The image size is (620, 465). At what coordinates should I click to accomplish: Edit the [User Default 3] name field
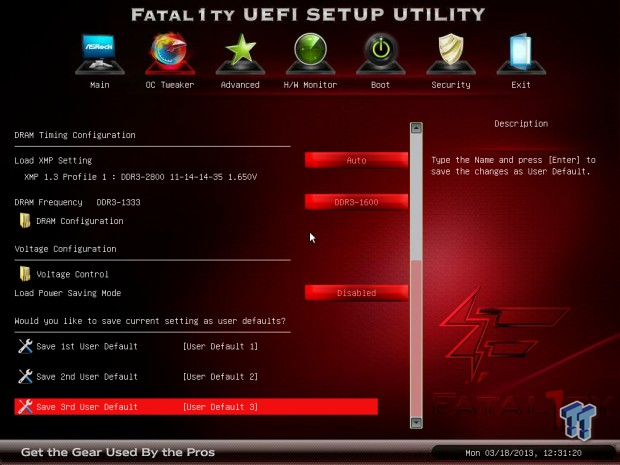tap(220, 407)
